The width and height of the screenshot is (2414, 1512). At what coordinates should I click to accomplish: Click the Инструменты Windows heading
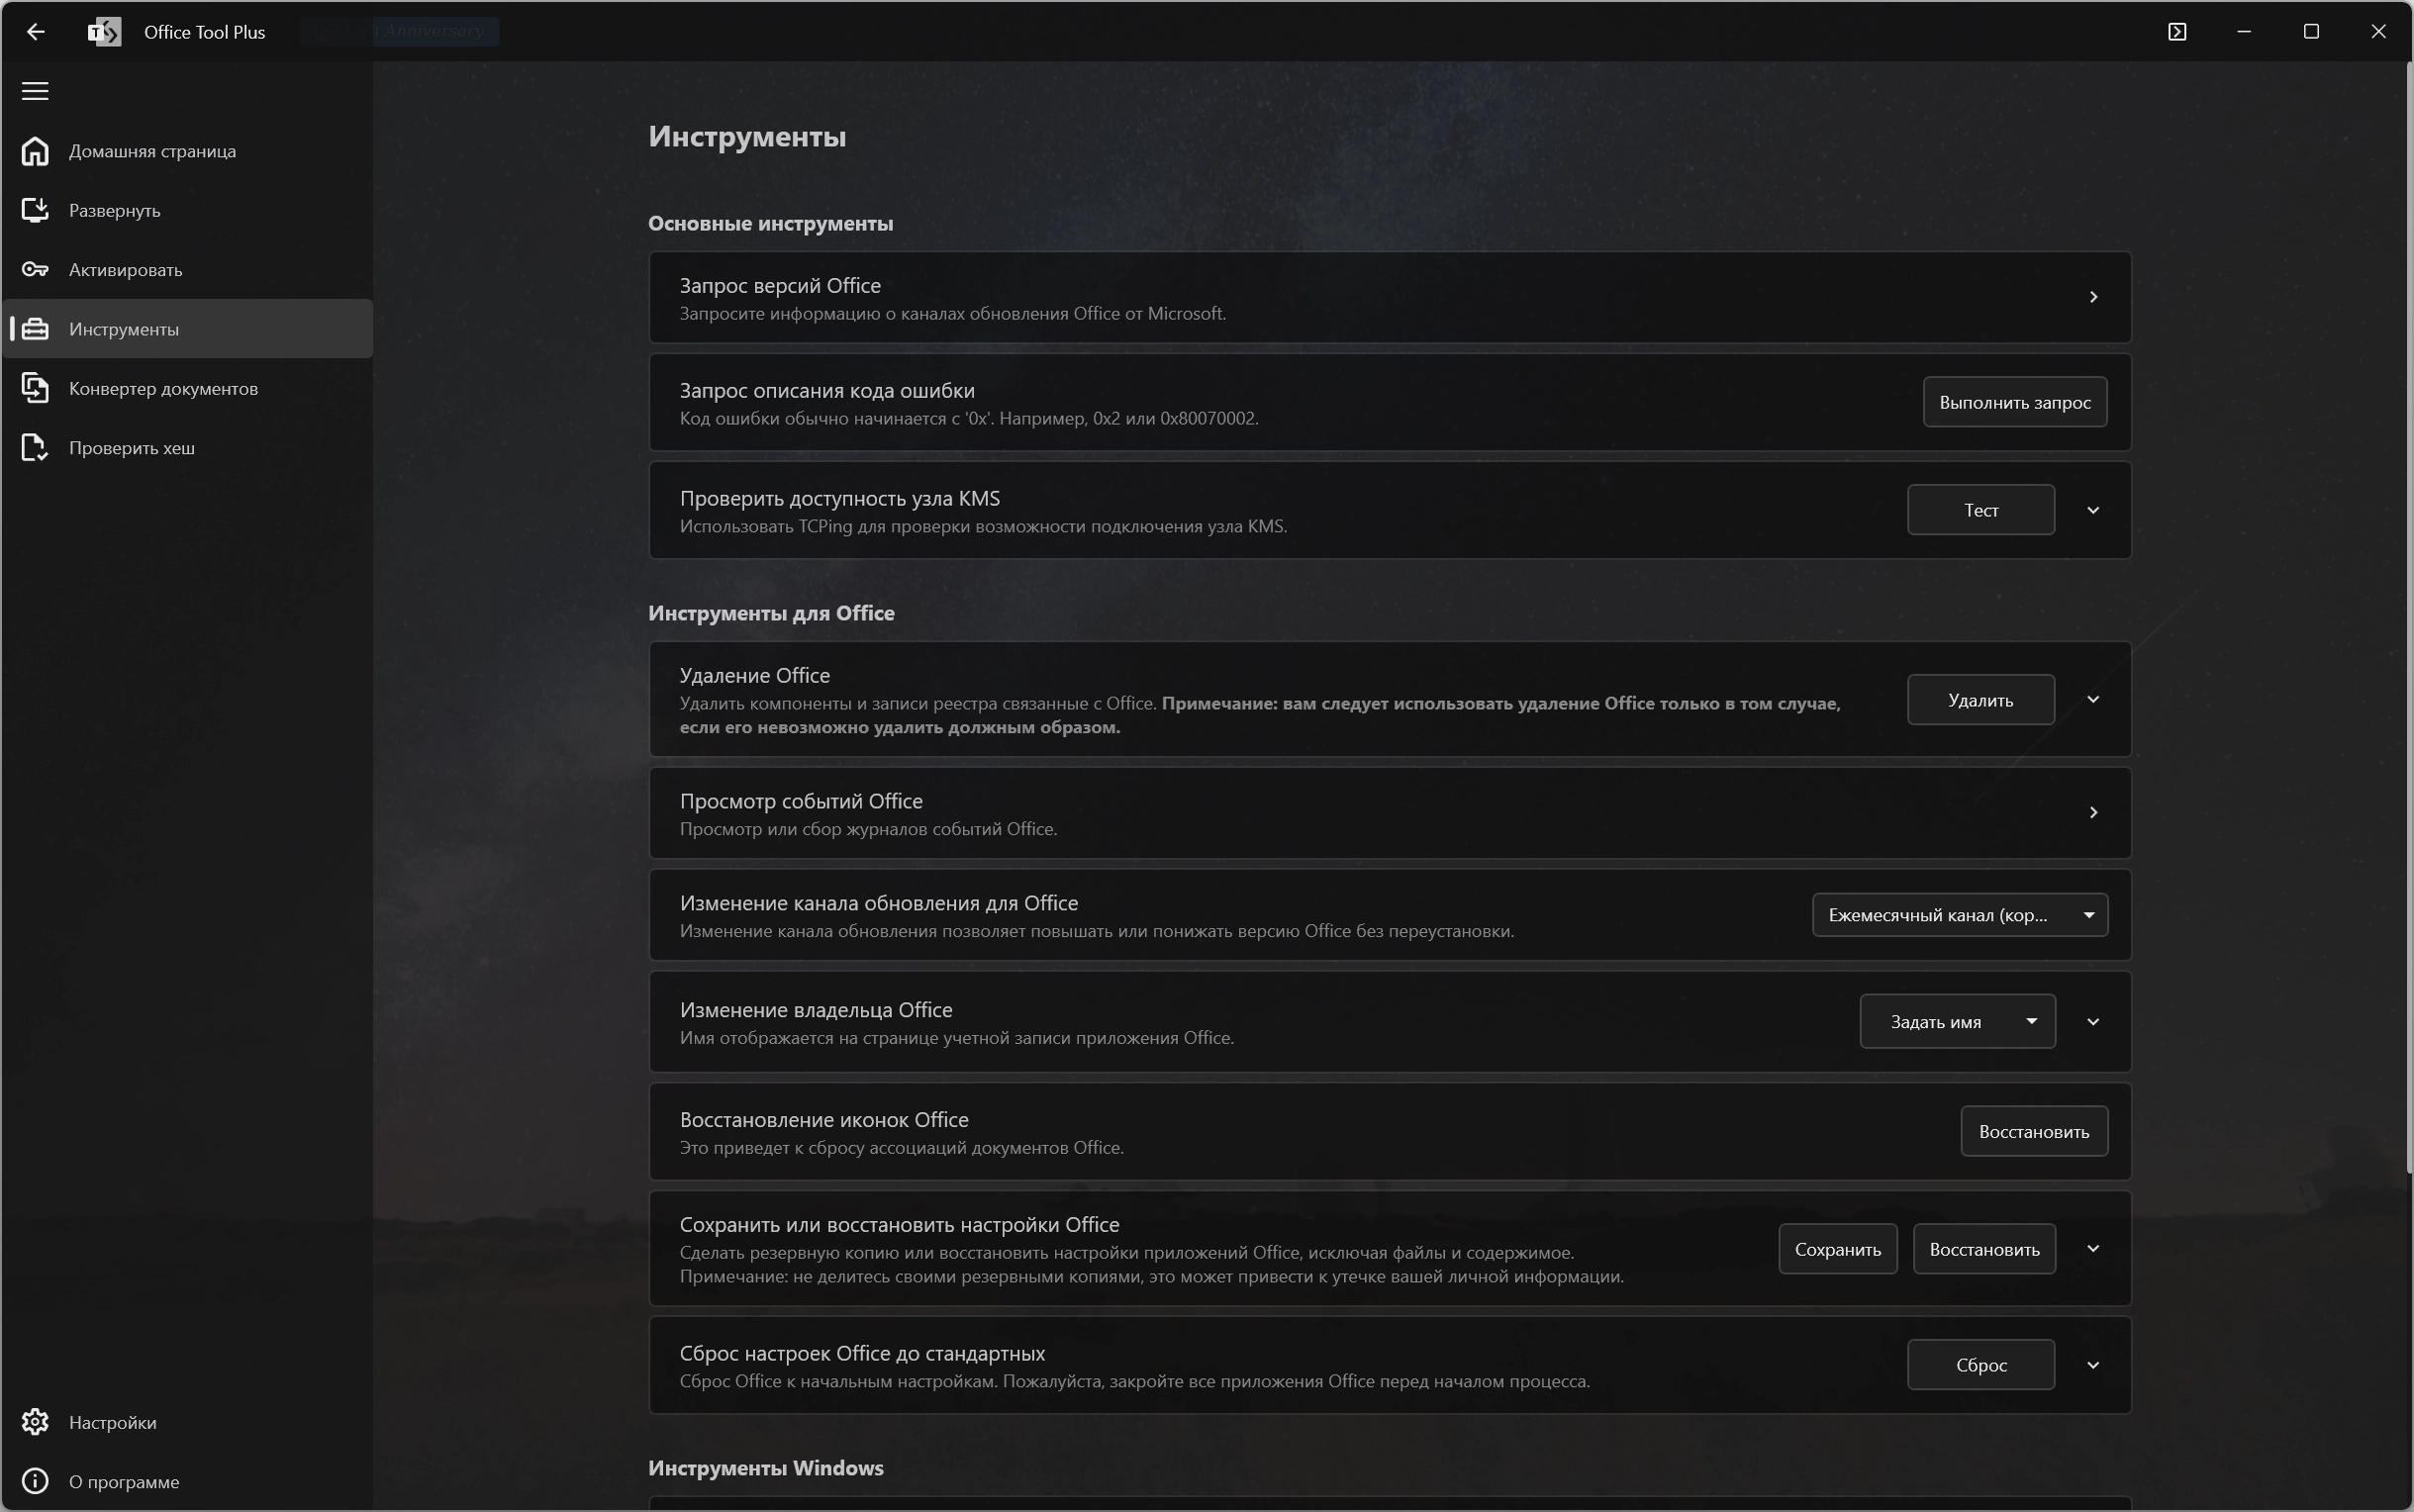point(766,1468)
